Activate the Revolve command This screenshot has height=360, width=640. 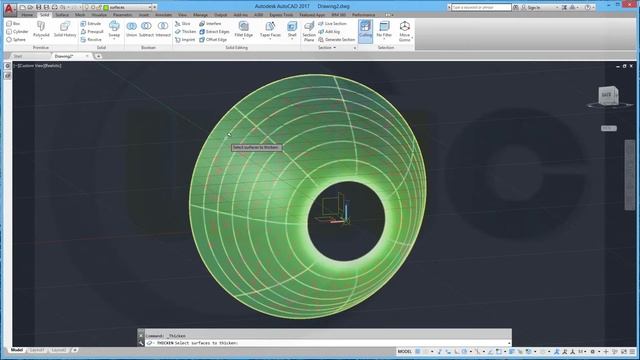[x=91, y=40]
